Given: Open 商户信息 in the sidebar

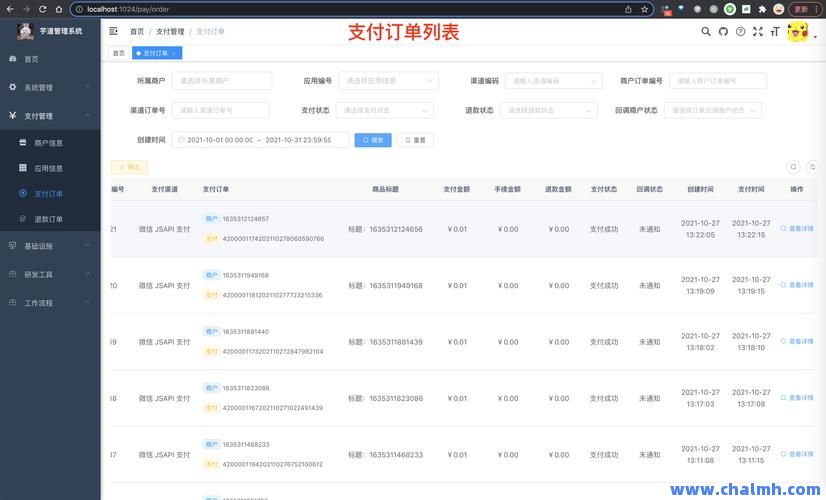Looking at the screenshot, I should (x=50, y=143).
